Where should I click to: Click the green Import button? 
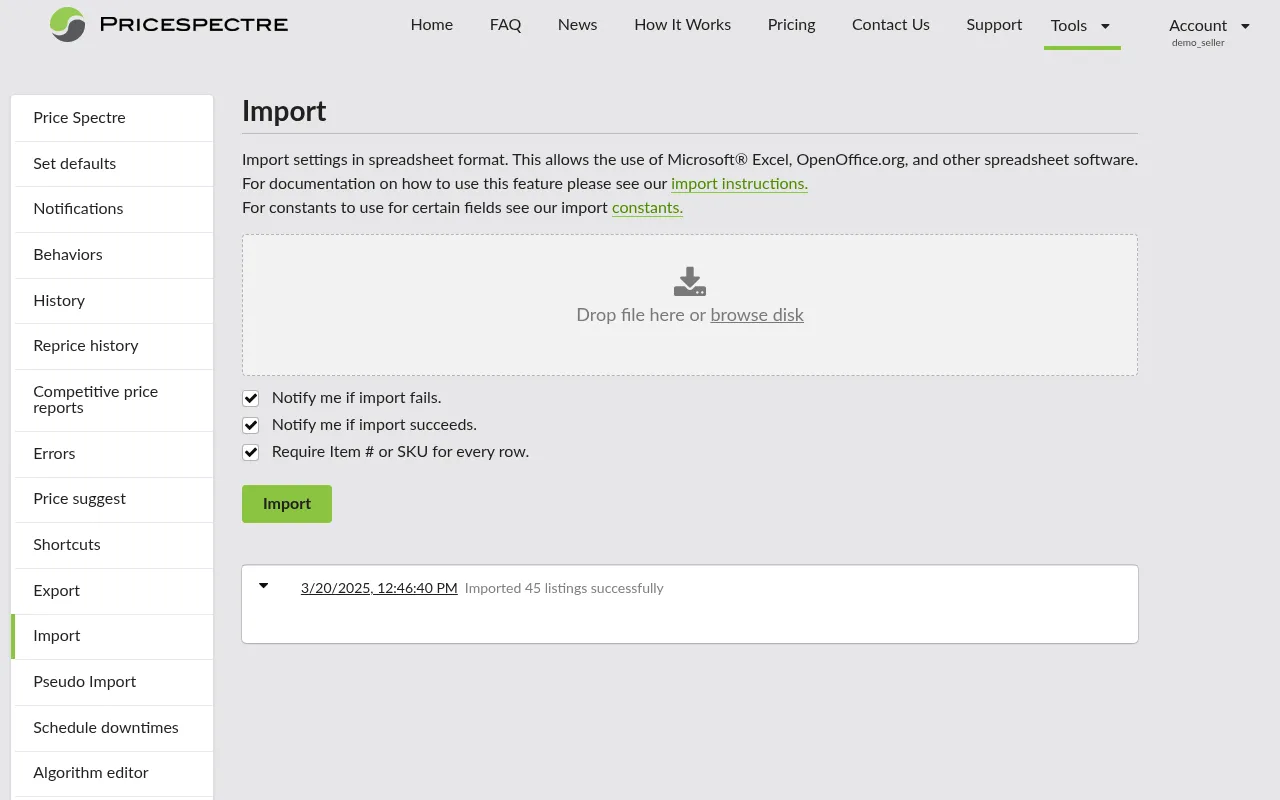[x=286, y=503]
